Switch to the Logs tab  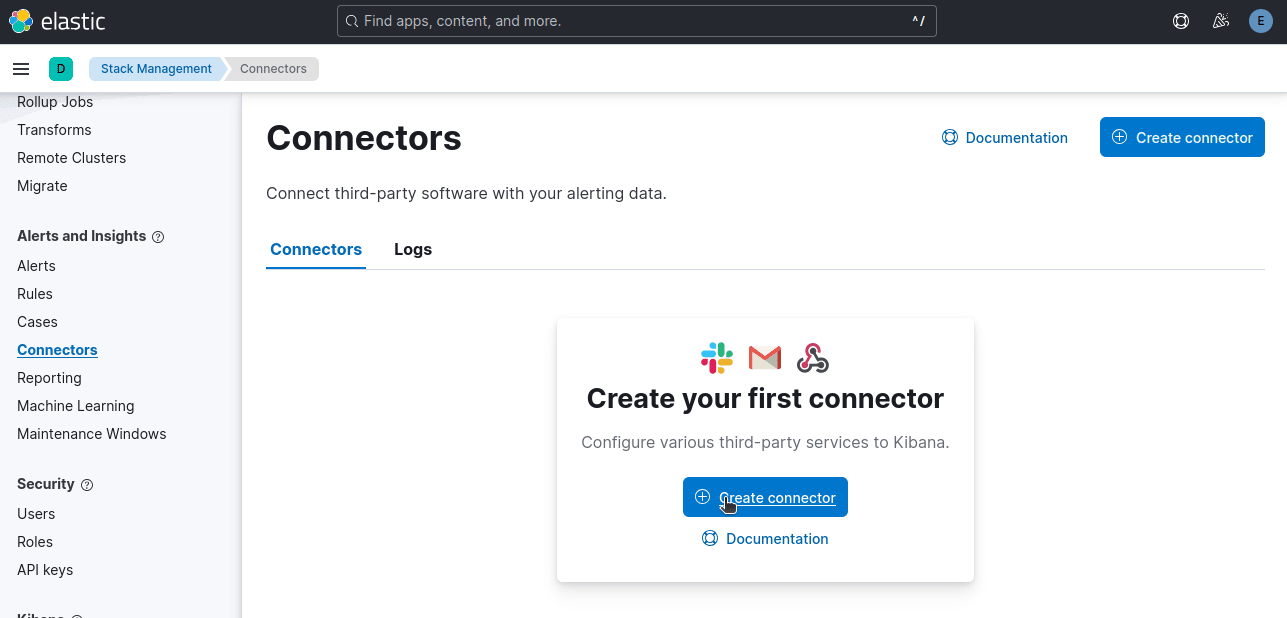pos(413,249)
